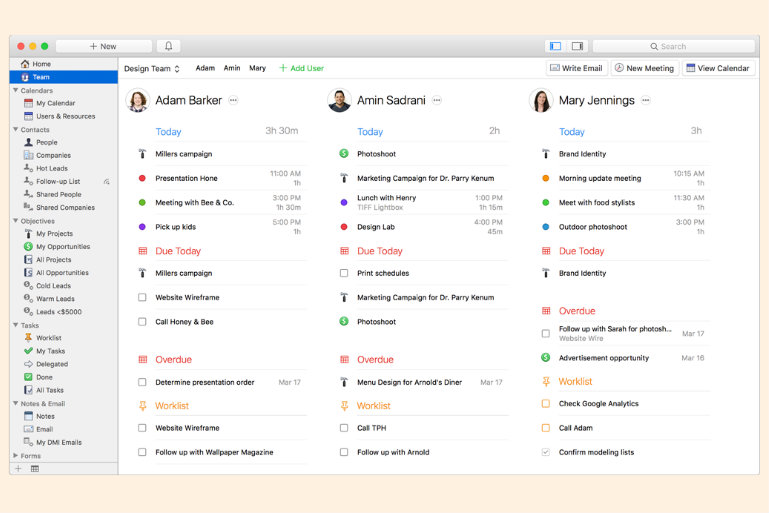
Task: Select Home in the sidebar
Action: click(x=41, y=64)
